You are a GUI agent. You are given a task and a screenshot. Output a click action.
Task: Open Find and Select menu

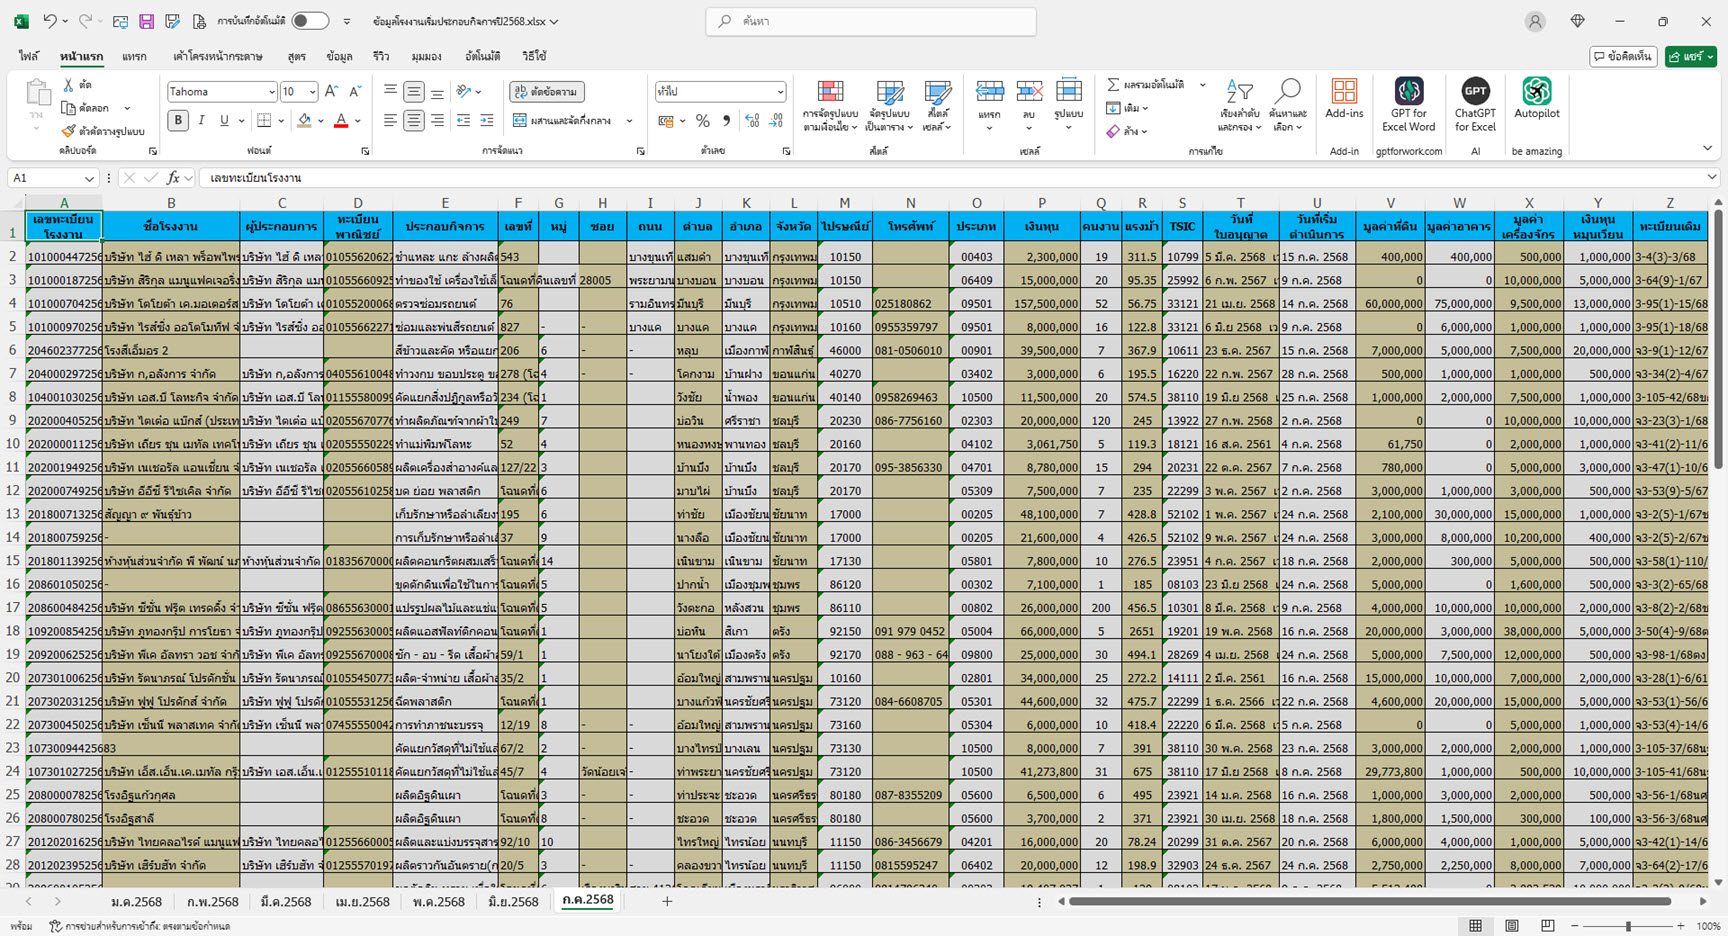click(x=1288, y=105)
